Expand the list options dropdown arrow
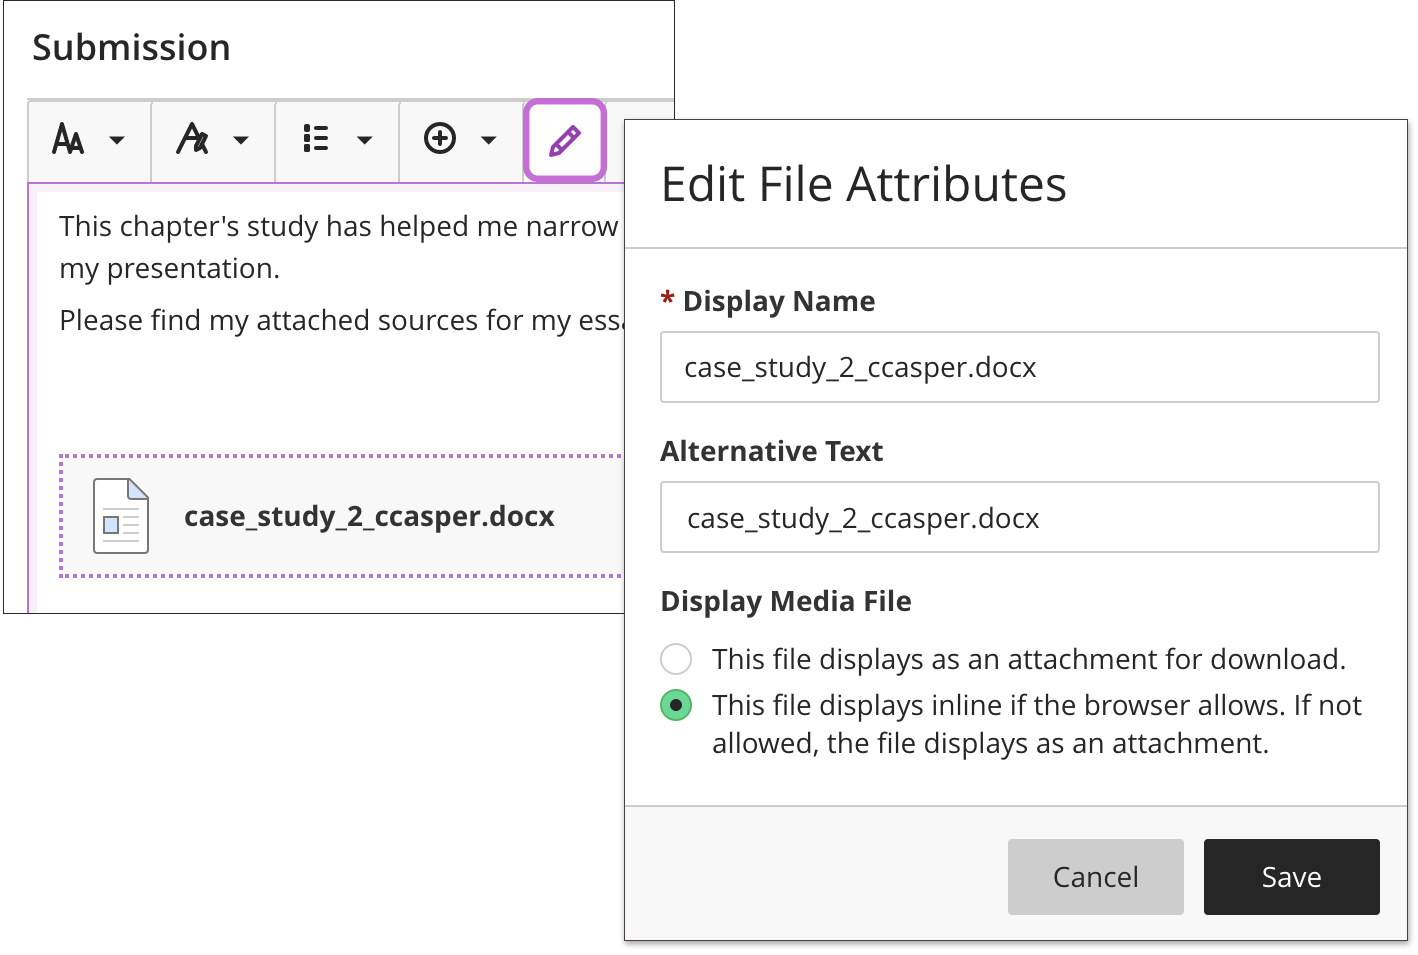Screen dimensions: 1418x955 (365, 140)
